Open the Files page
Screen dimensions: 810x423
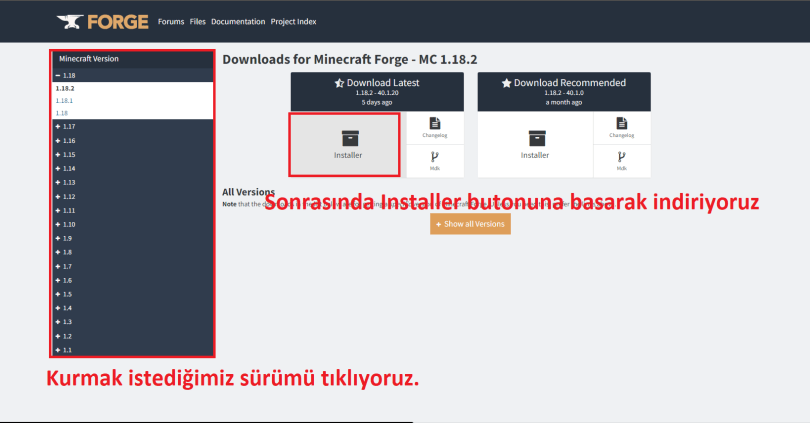pyautogui.click(x=197, y=22)
